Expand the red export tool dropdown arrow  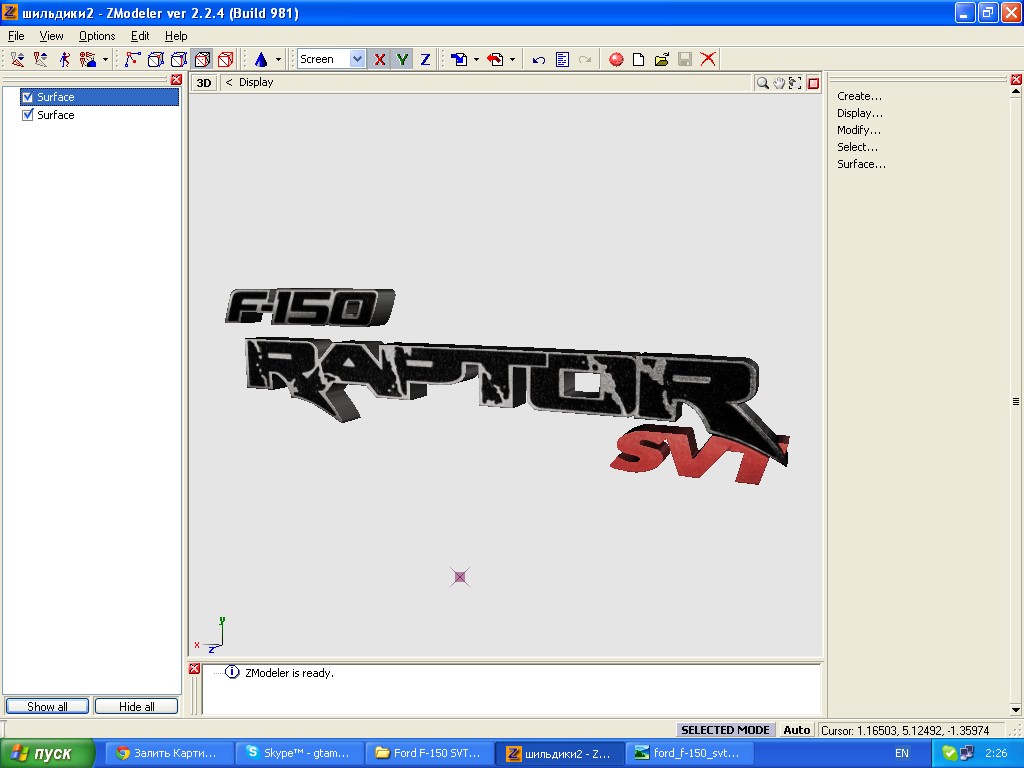pos(512,59)
